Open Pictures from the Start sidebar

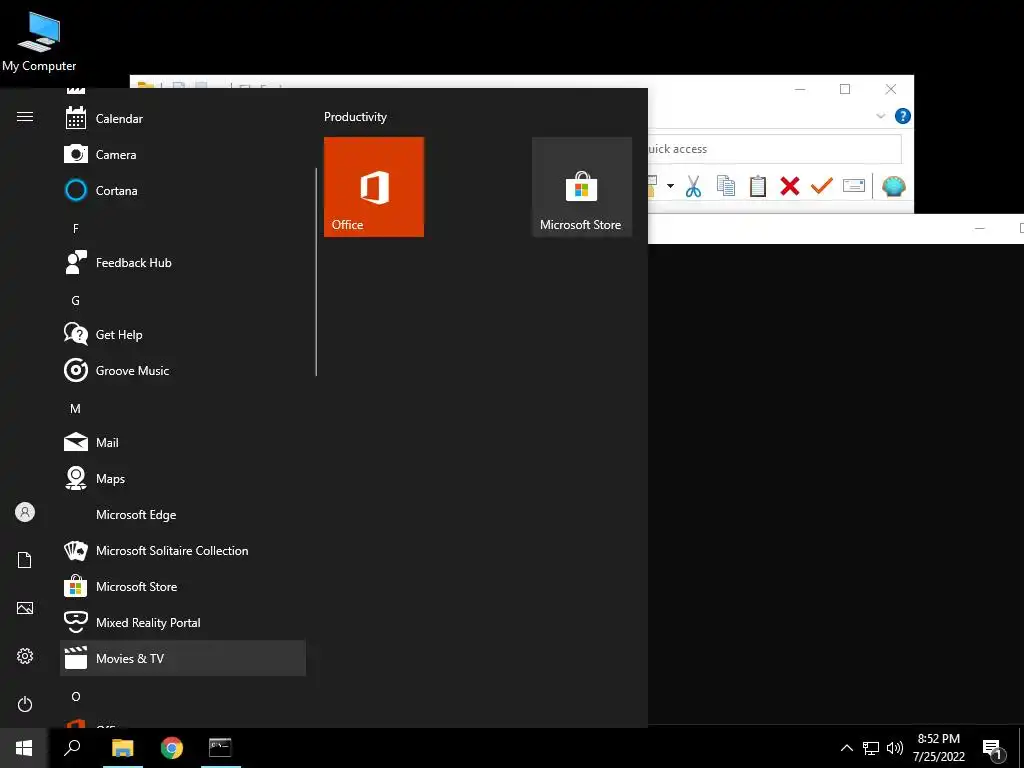tap(25, 608)
